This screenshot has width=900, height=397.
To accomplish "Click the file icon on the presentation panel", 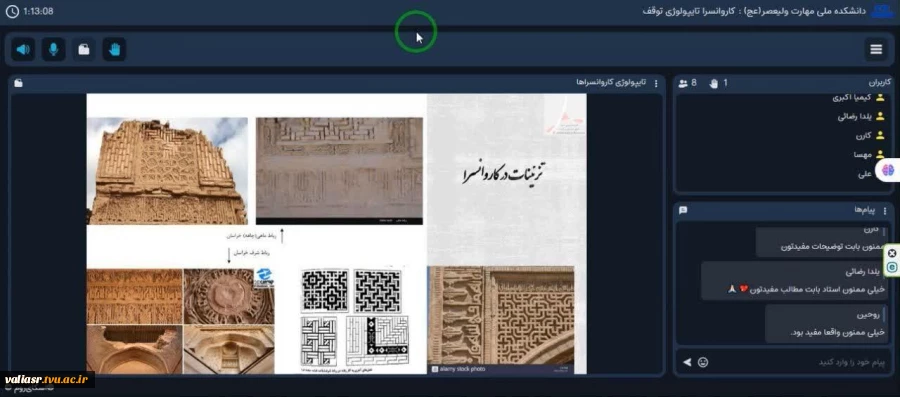I will [18, 83].
